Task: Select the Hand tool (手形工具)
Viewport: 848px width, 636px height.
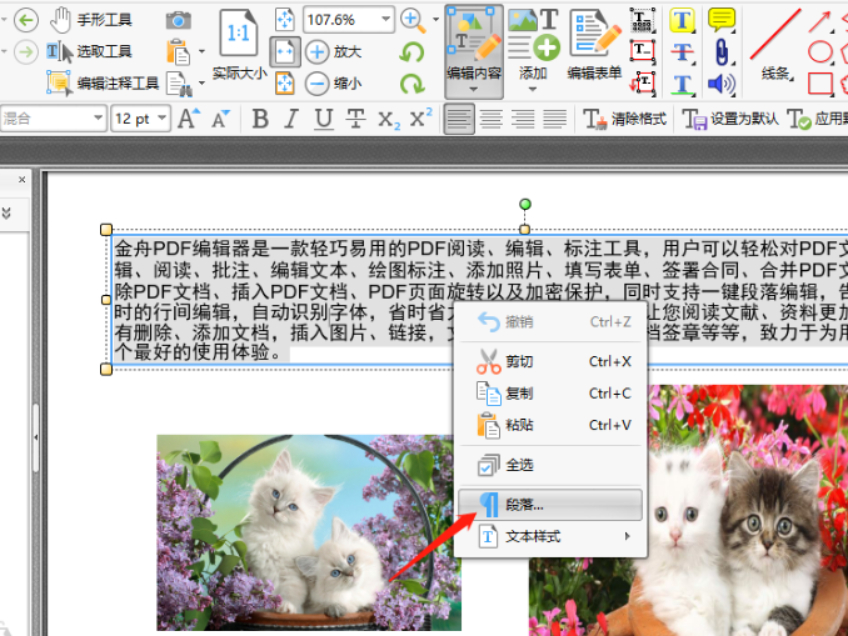Action: (91, 21)
